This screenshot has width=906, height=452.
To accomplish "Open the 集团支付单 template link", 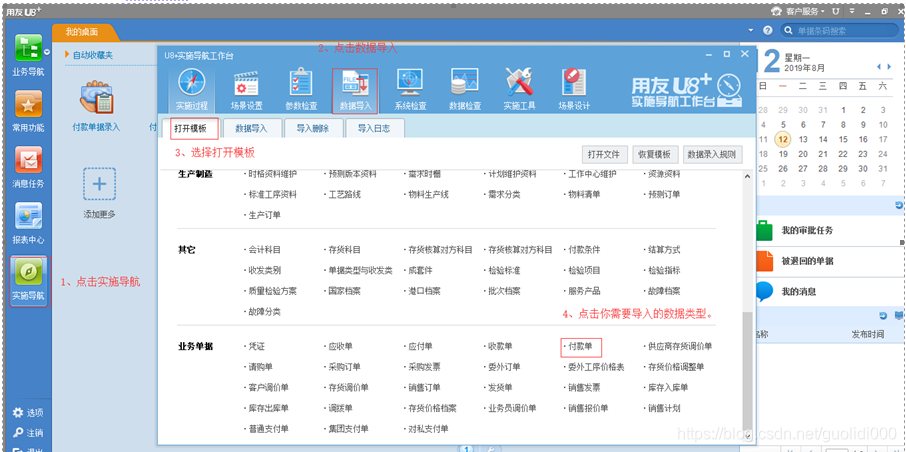I will pyautogui.click(x=348, y=429).
